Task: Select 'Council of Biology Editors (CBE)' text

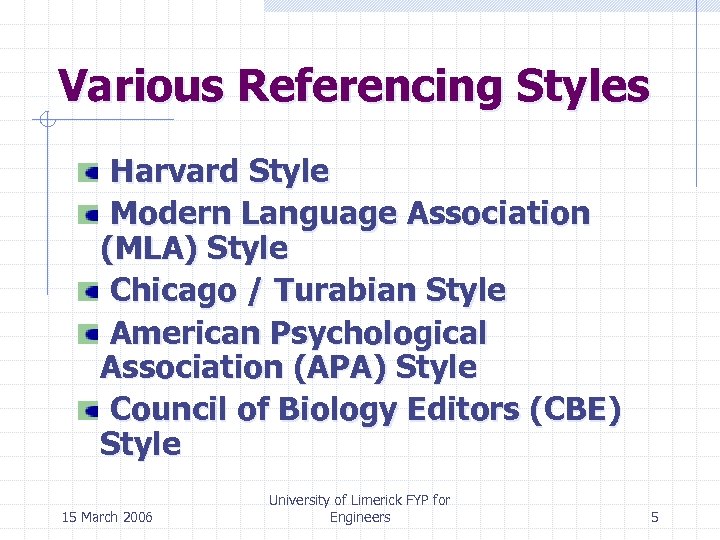Action: tap(366, 410)
